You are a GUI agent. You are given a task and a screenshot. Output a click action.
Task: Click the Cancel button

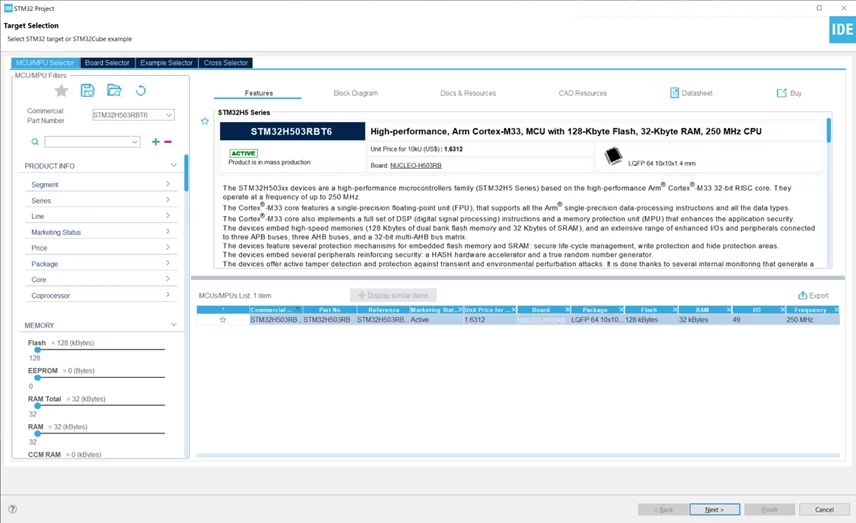(824, 509)
